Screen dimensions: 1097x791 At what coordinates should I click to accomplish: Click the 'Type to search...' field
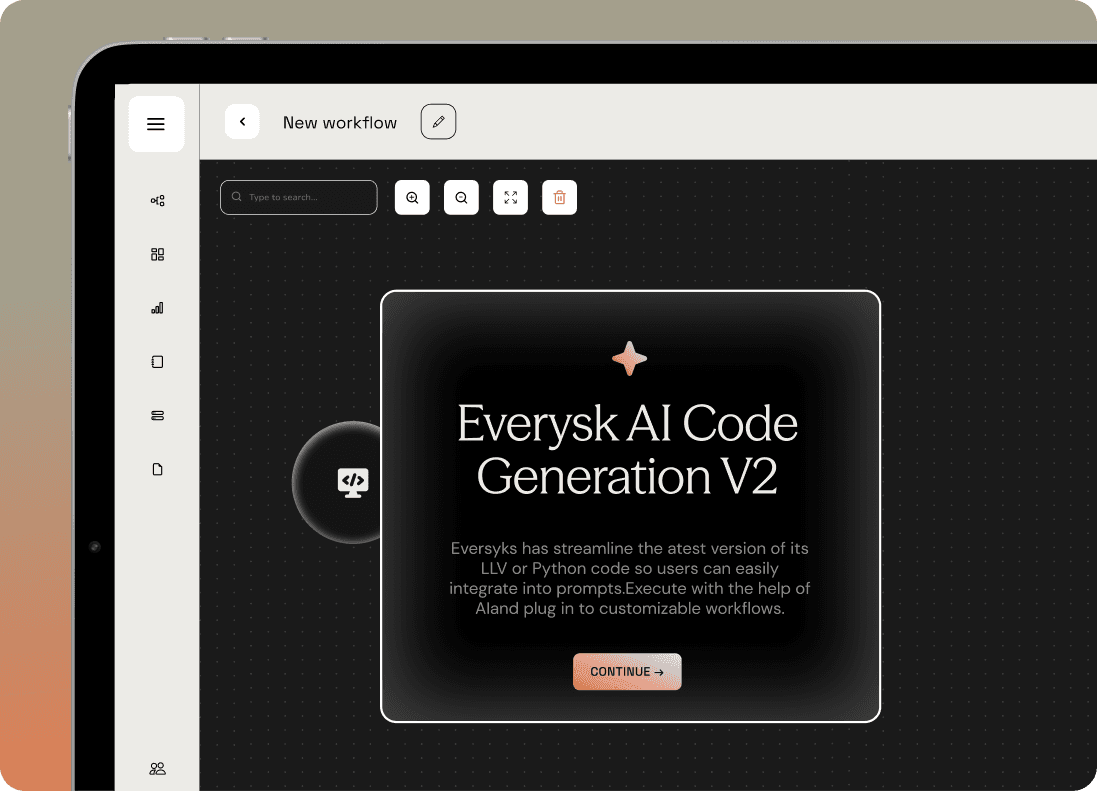coord(299,197)
